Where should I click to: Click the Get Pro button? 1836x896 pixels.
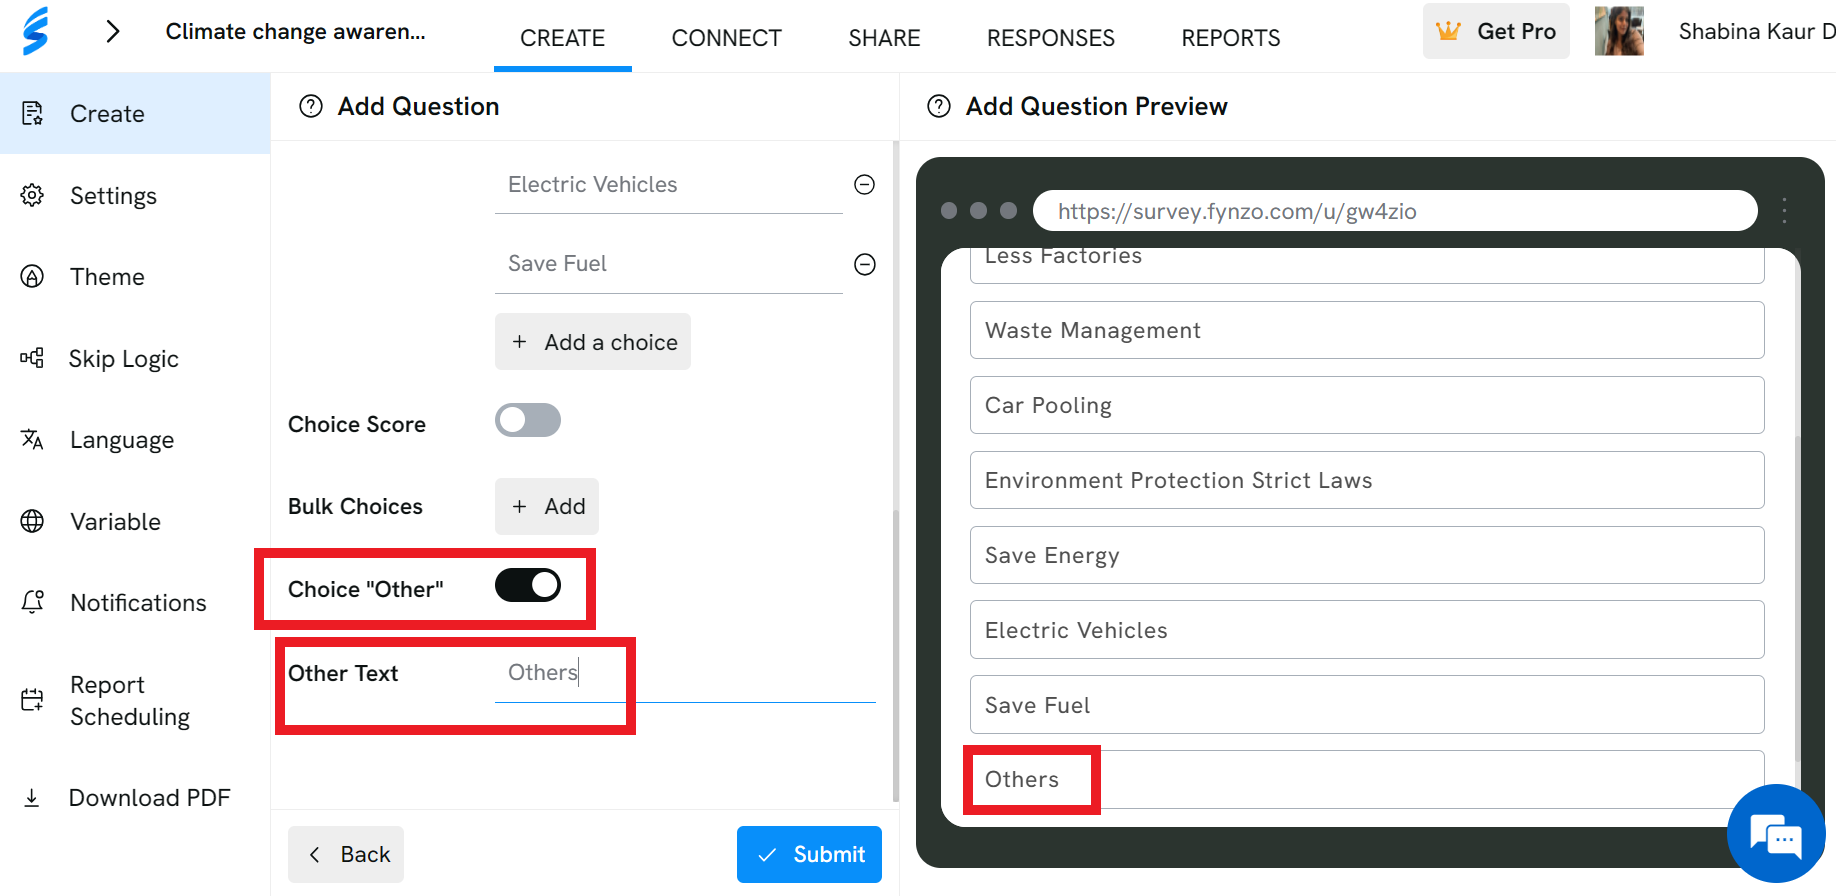[x=1496, y=31]
